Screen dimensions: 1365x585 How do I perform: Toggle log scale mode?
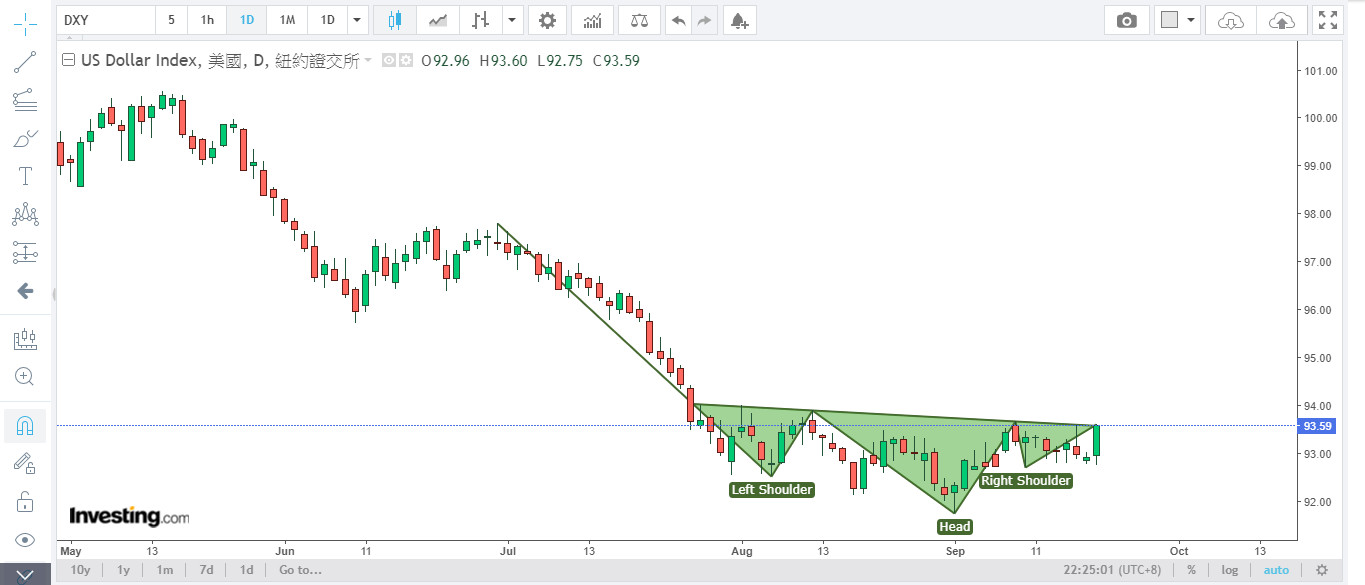click(x=1229, y=570)
